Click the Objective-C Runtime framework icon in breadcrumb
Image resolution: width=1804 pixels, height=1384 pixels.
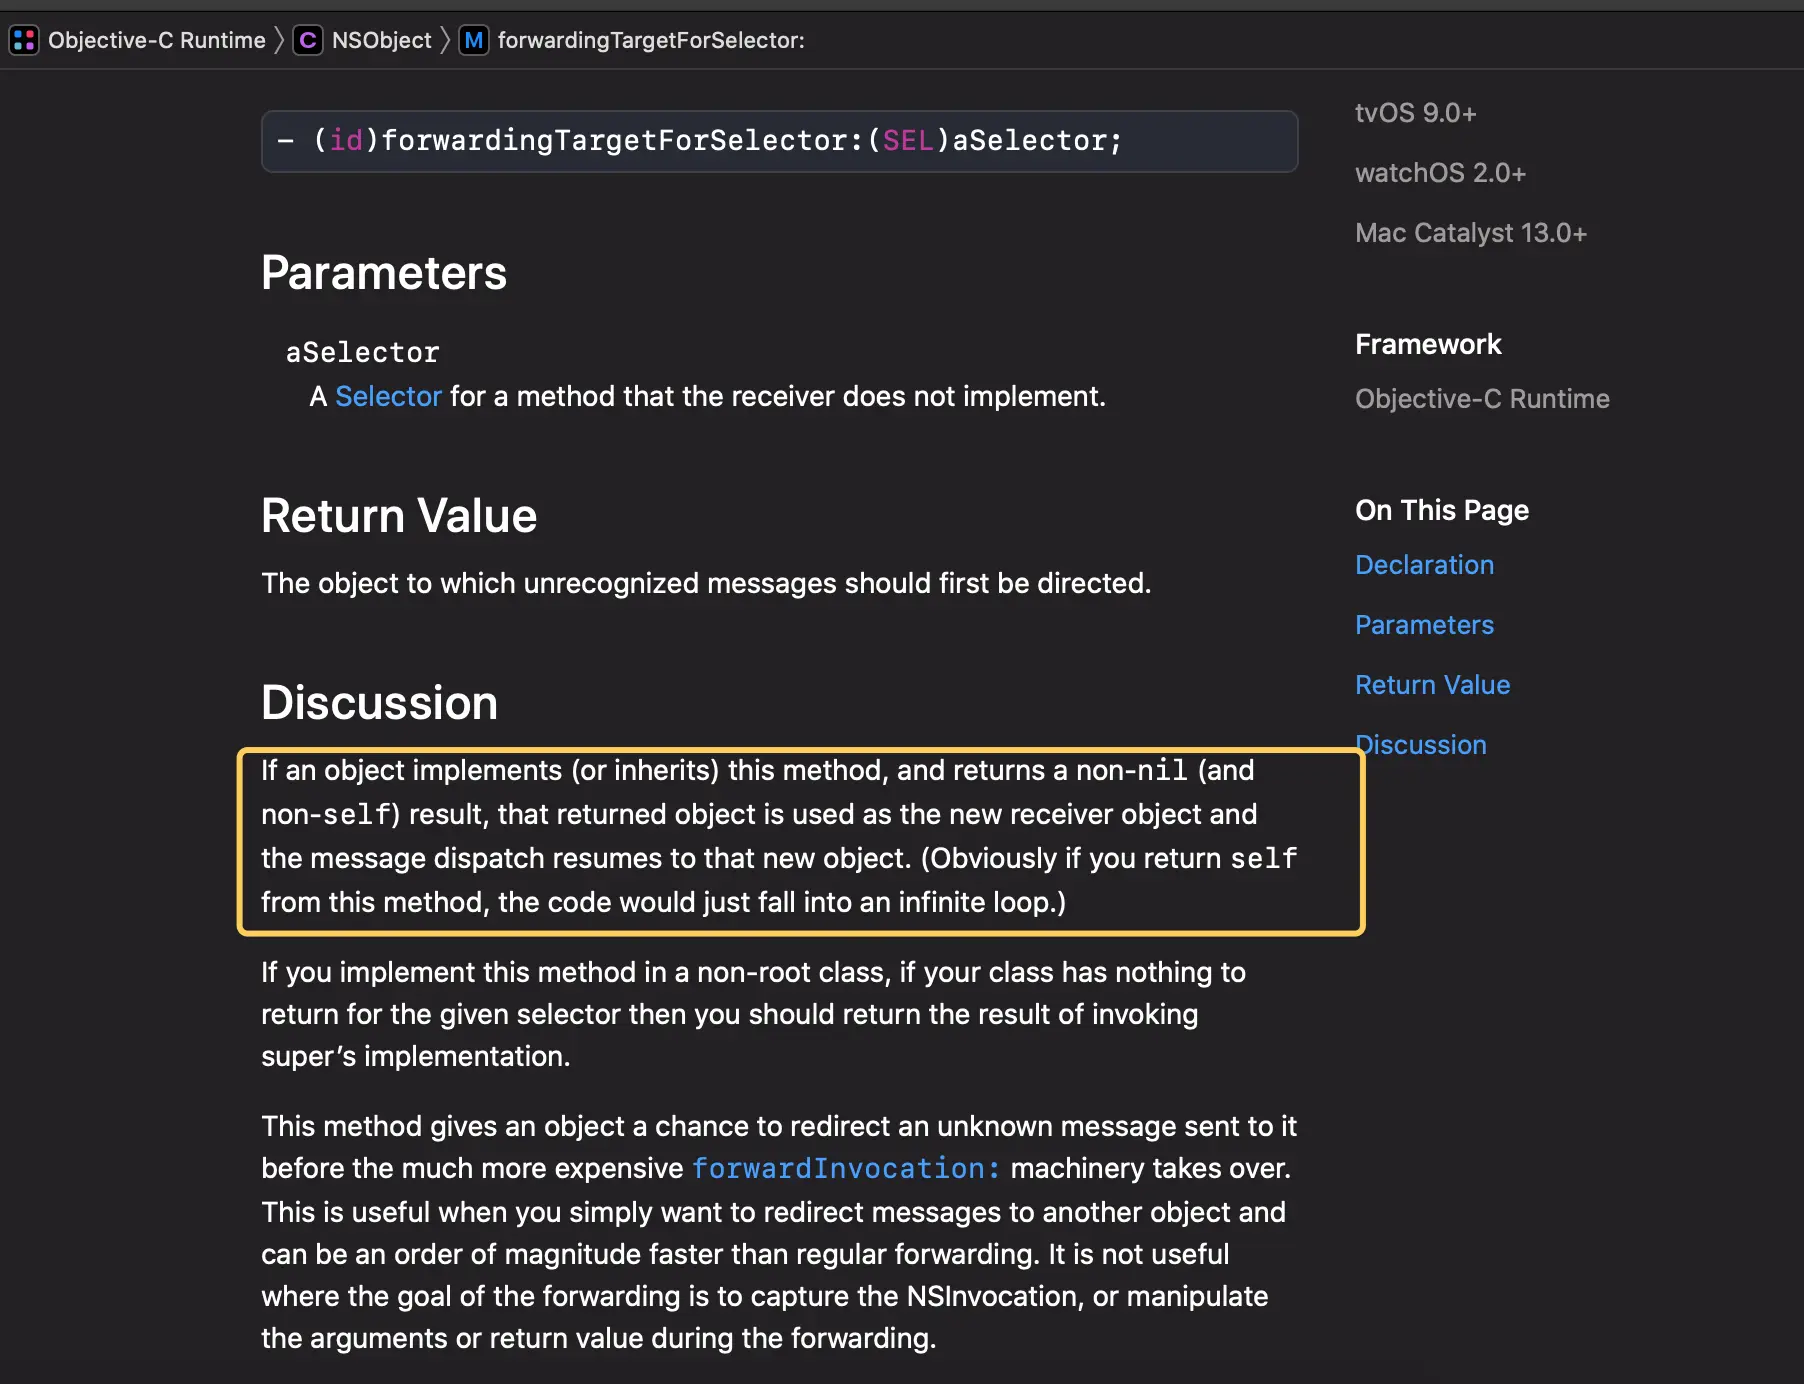pyautogui.click(x=24, y=40)
